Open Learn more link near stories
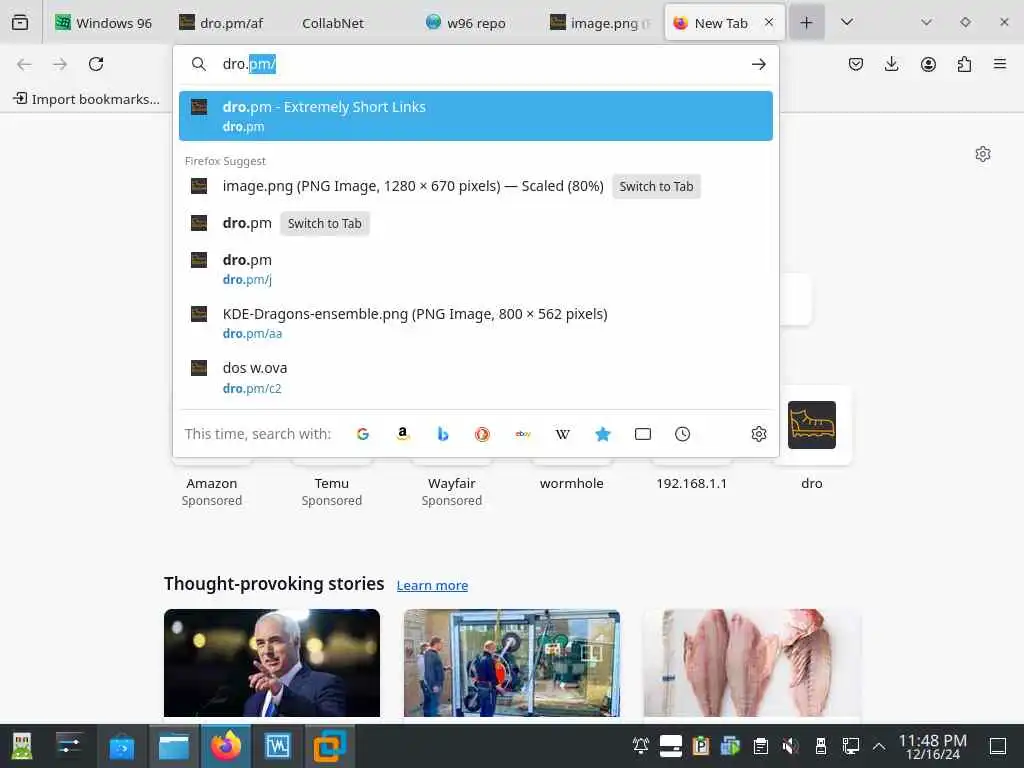The image size is (1024, 768). [x=432, y=586]
